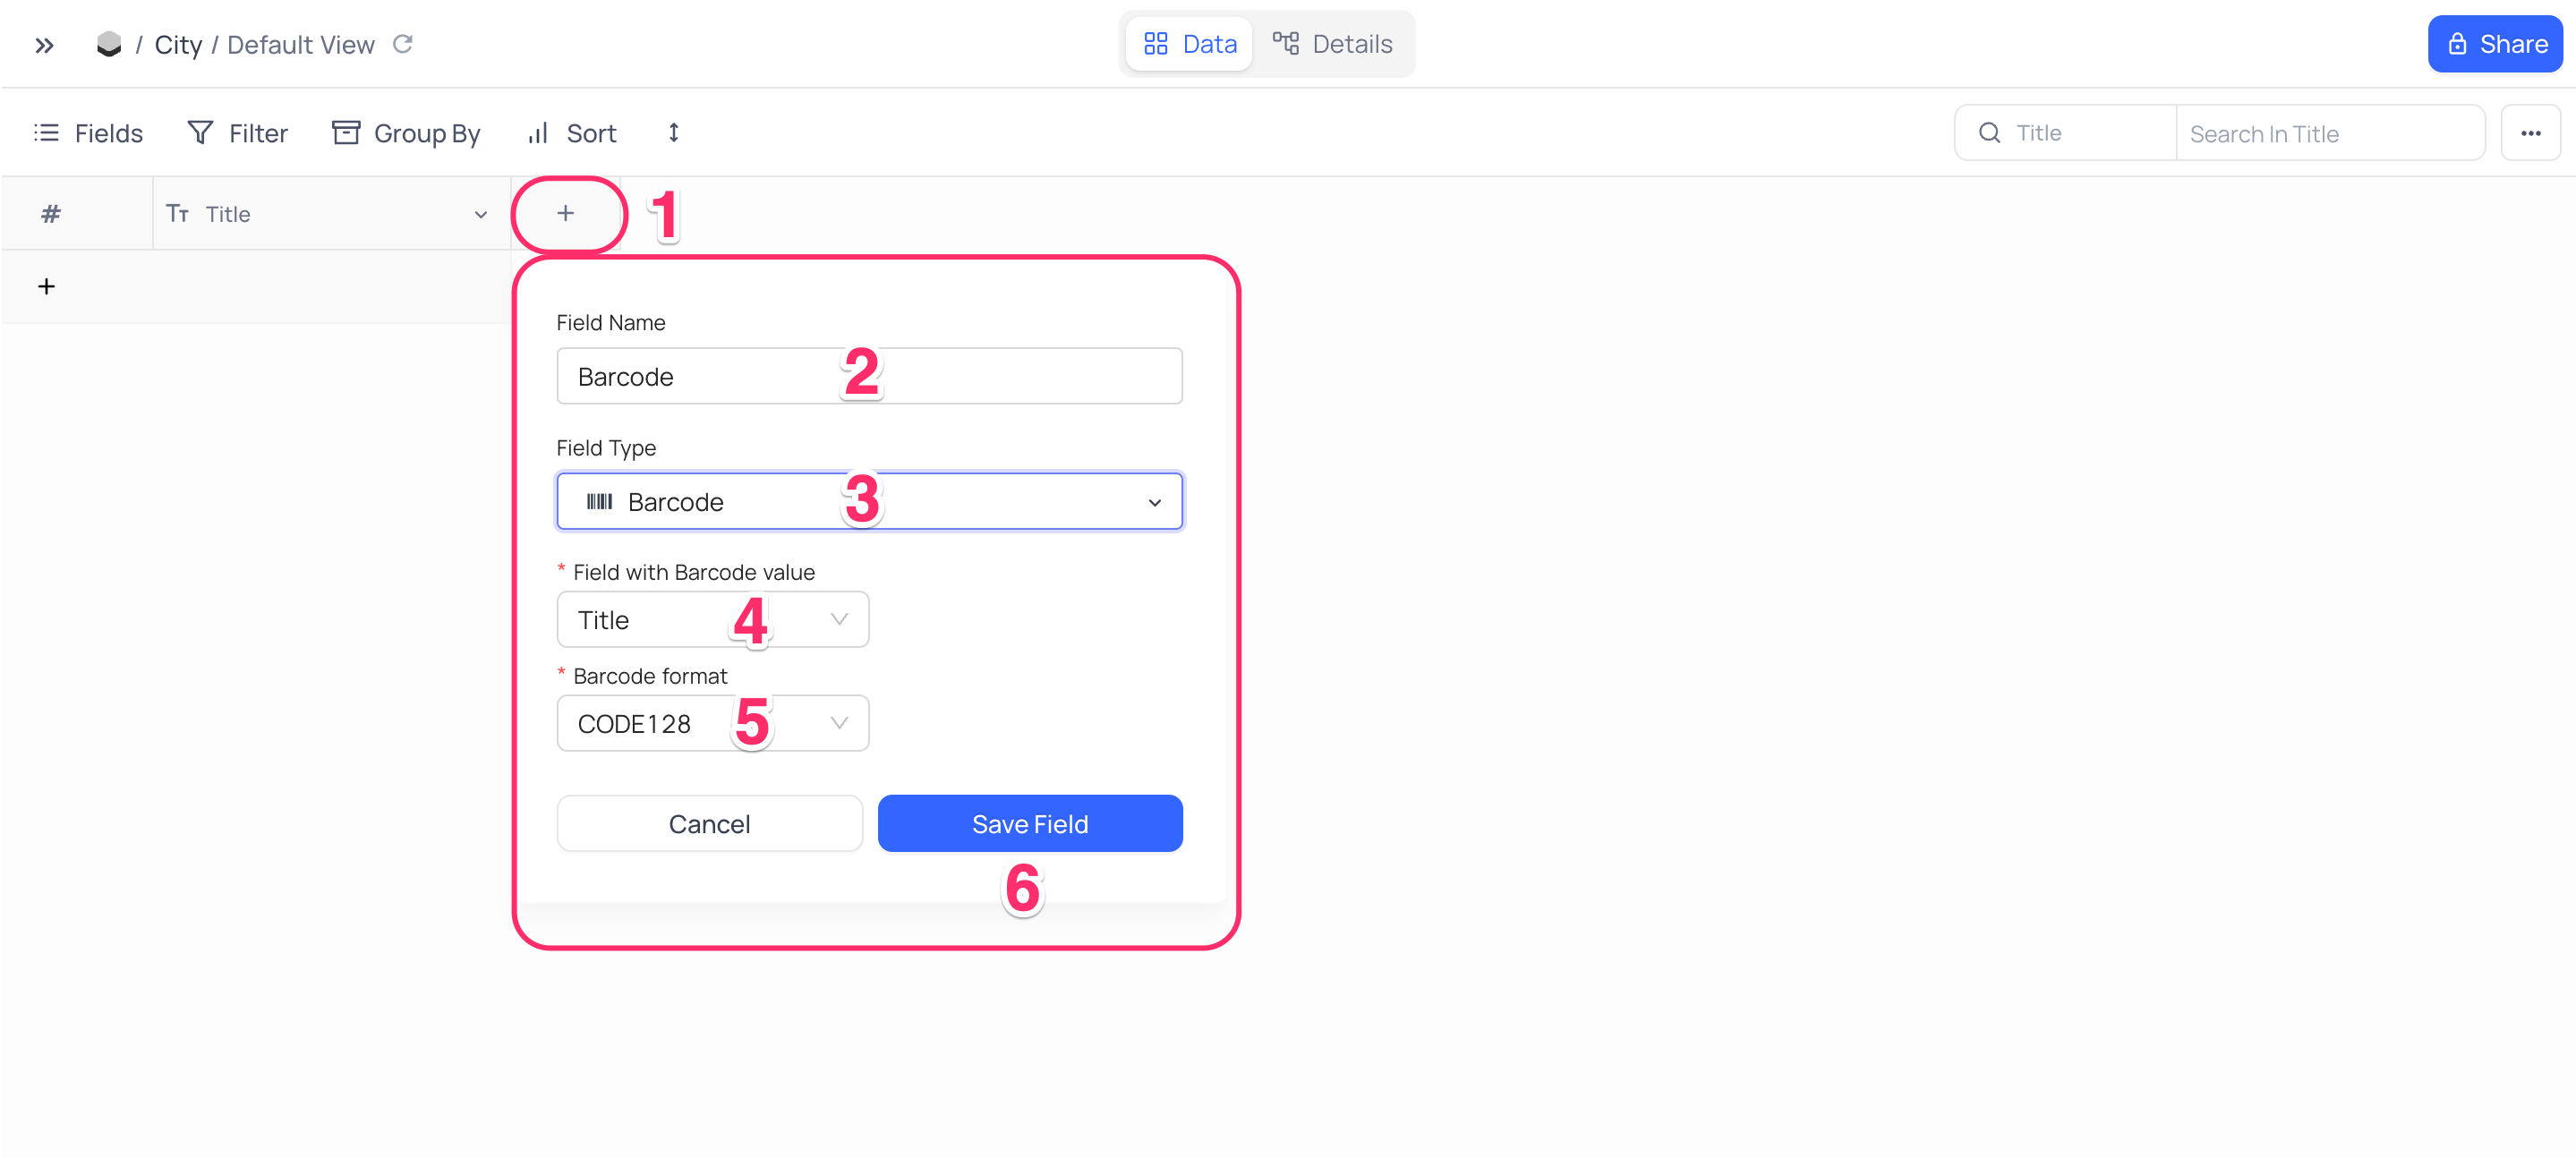This screenshot has width=2576, height=1158.
Task: Open the more options ellipsis menu
Action: pos(2530,133)
